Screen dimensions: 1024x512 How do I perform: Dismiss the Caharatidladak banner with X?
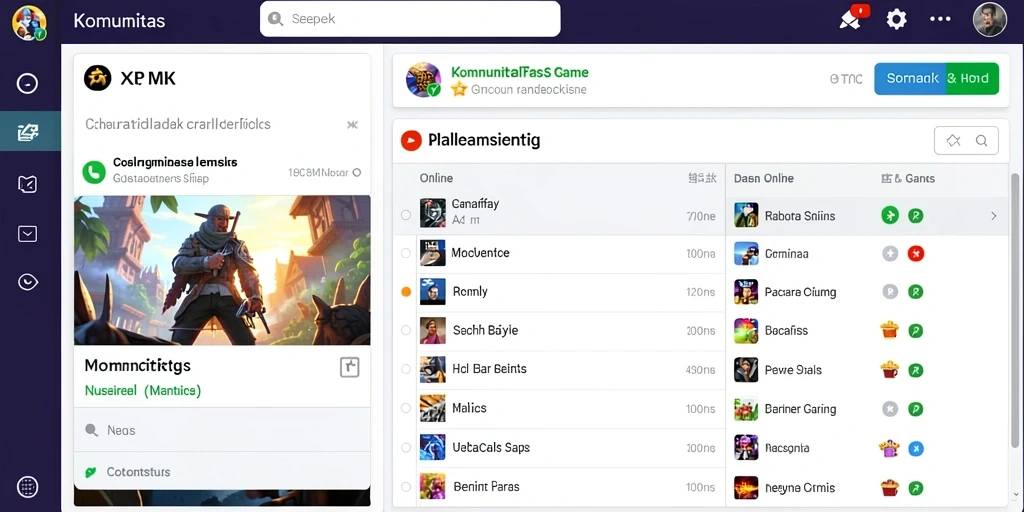352,124
